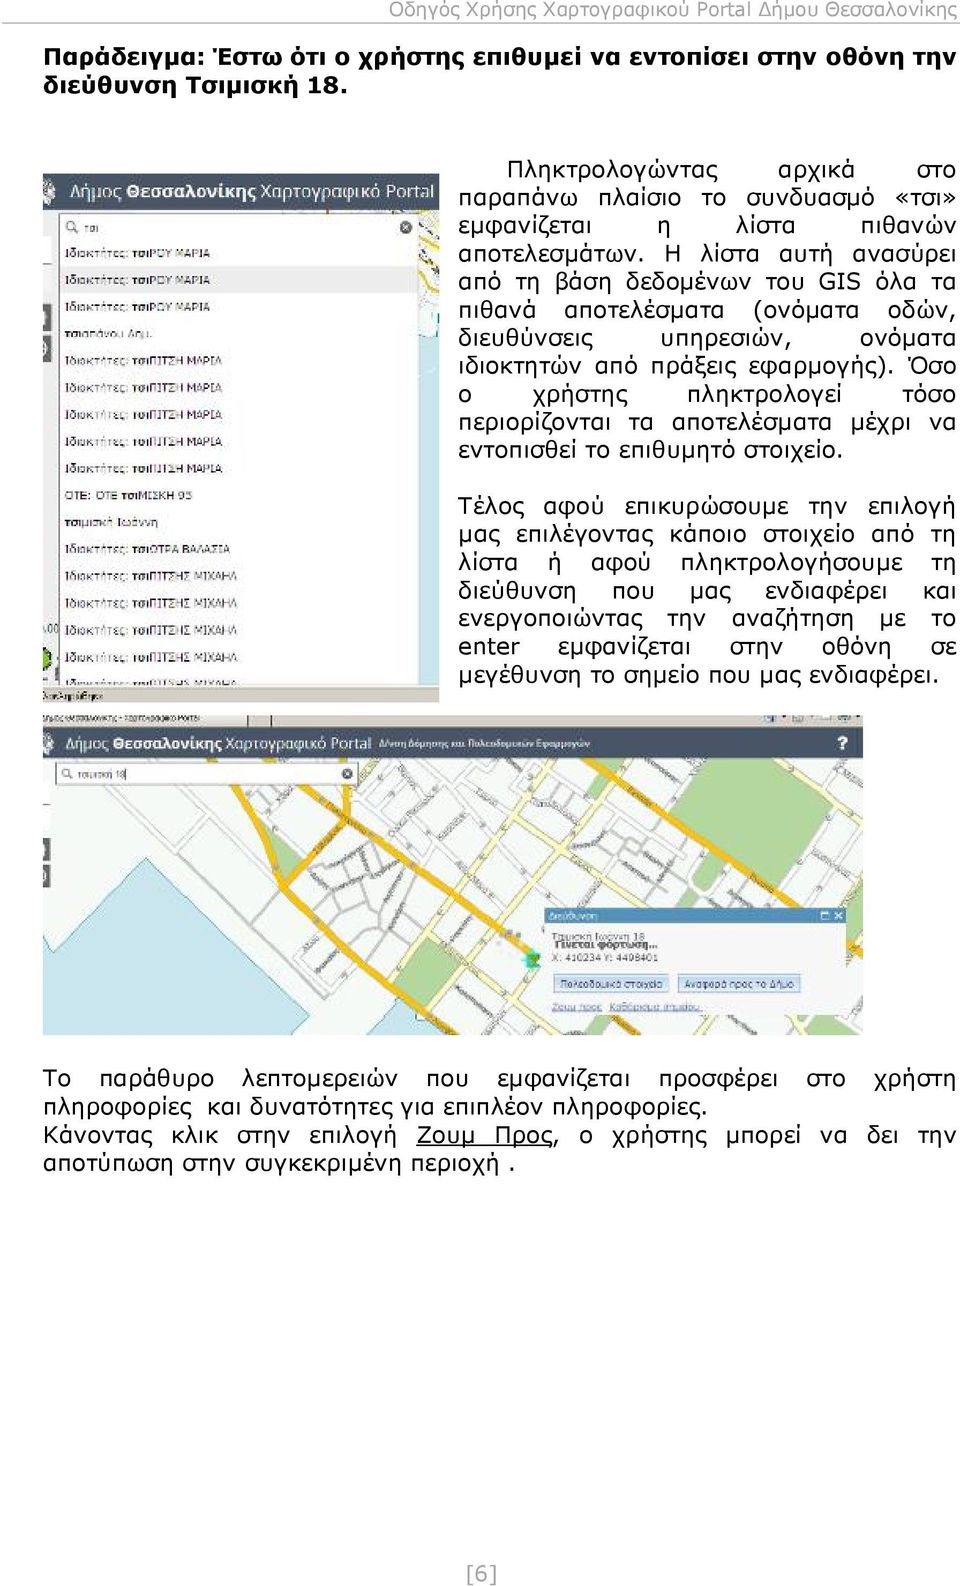Viewport: 960px width, 1586px height.
Task: Focus the search field containing 'τσιμισκή 18'
Action: point(208,774)
